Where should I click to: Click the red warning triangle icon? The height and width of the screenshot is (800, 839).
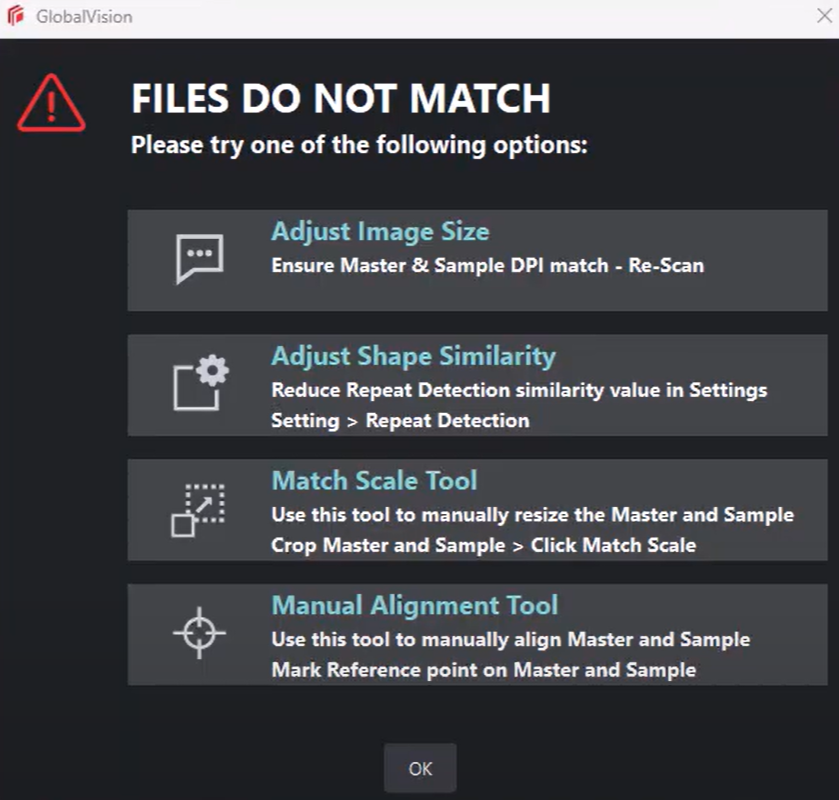click(x=52, y=104)
